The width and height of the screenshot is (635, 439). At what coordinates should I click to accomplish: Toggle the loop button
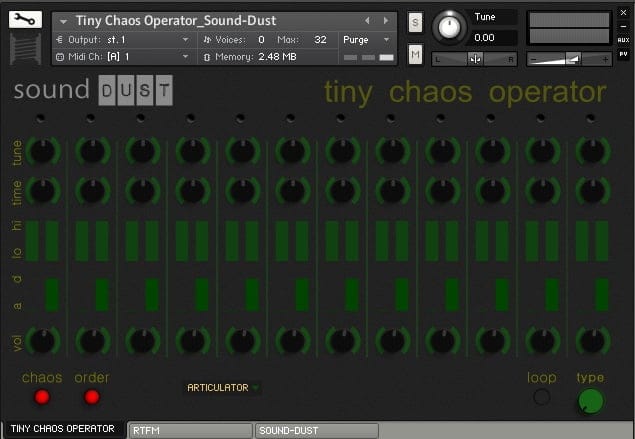[542, 397]
